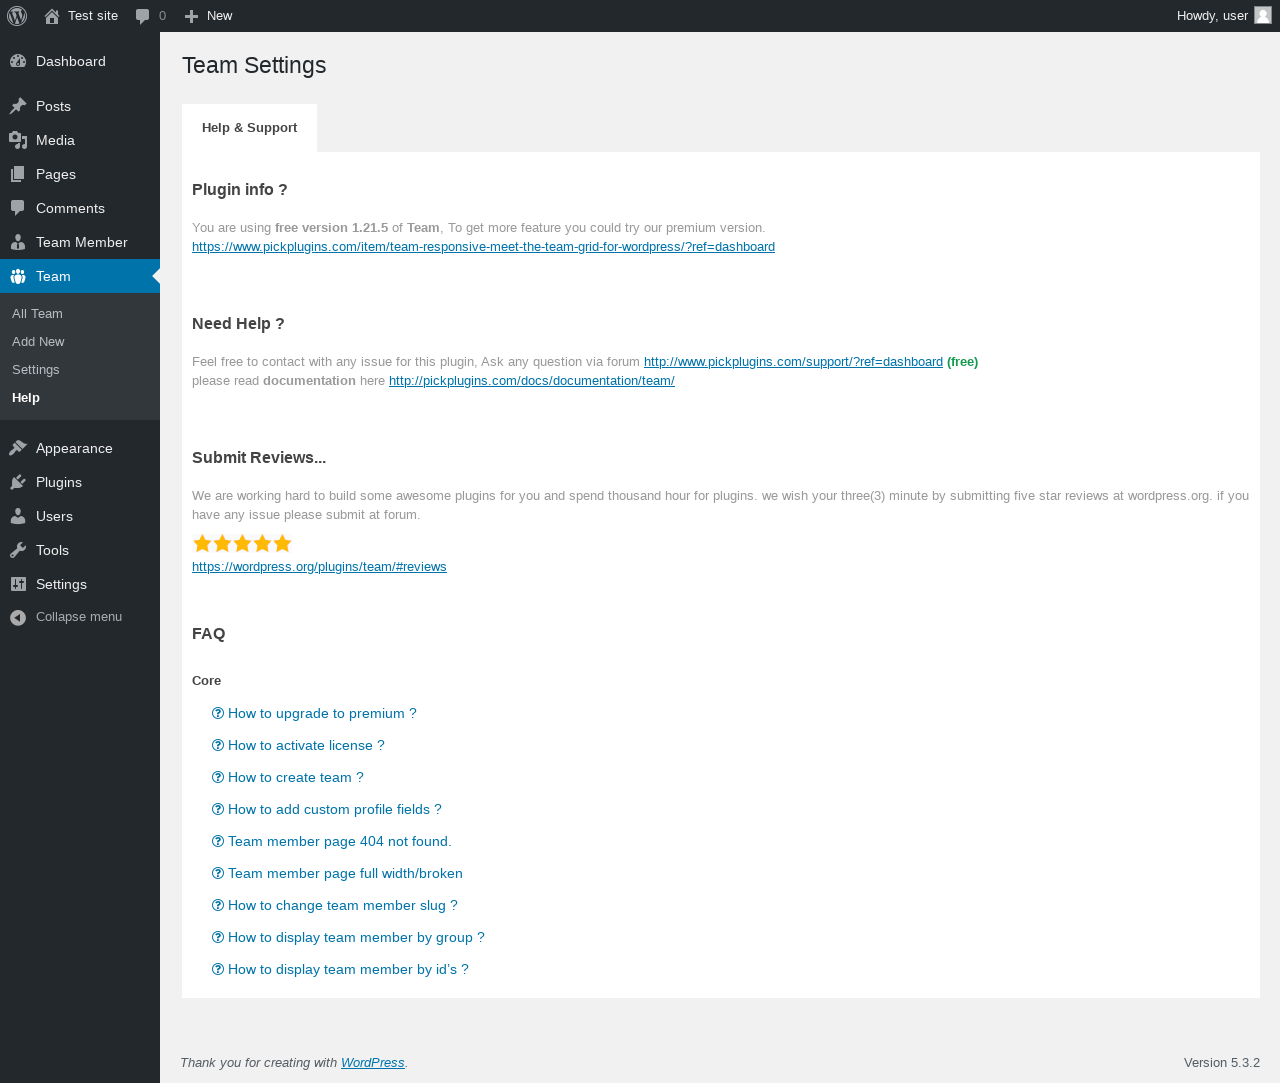1280x1083 pixels.
Task: Click the 'Team Settings' page title
Action: [254, 65]
